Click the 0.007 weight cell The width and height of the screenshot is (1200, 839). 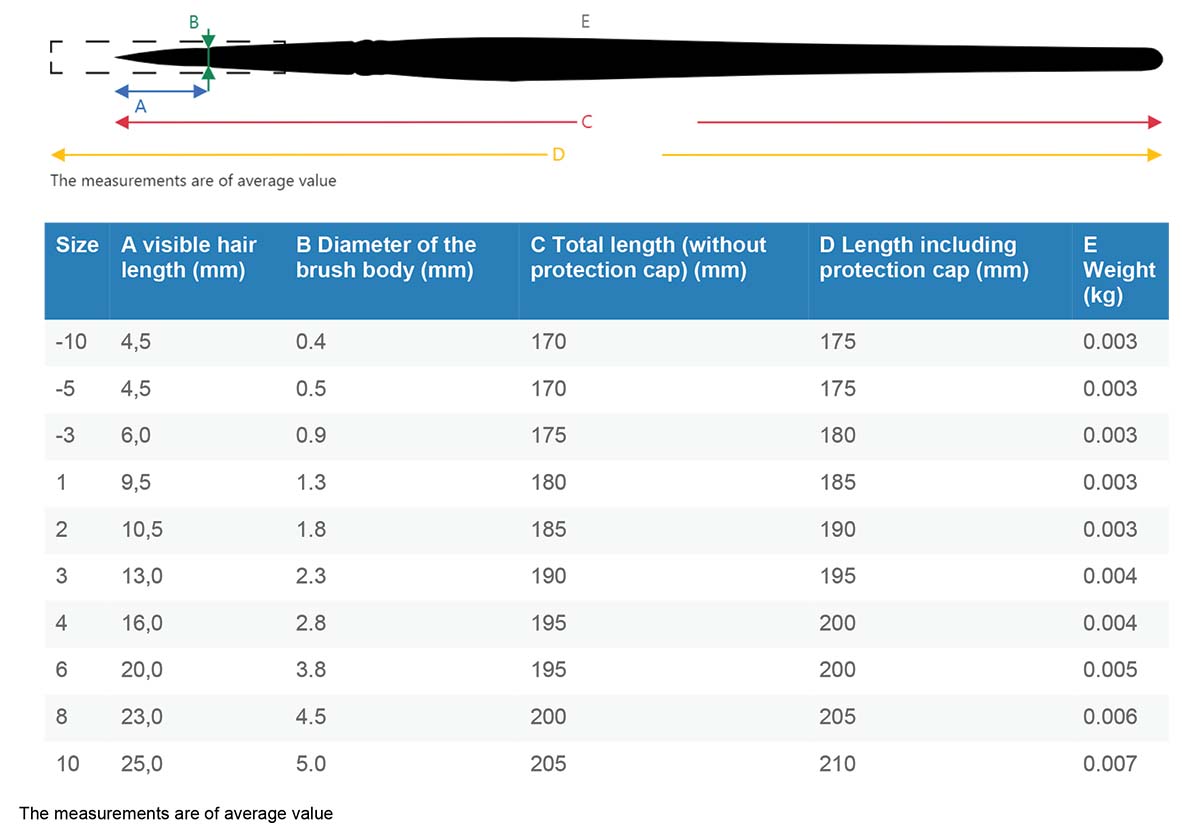[1110, 764]
